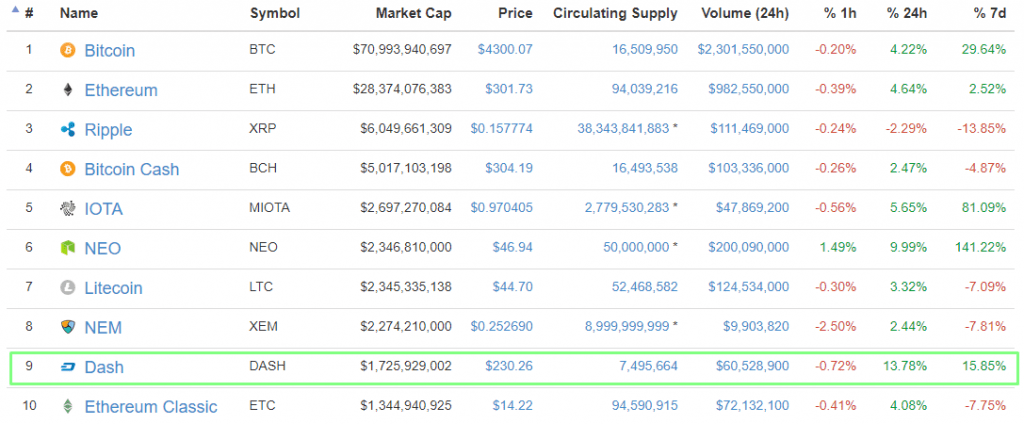Open the Ethereum Classic name link
1024x424 pixels.
point(150,407)
